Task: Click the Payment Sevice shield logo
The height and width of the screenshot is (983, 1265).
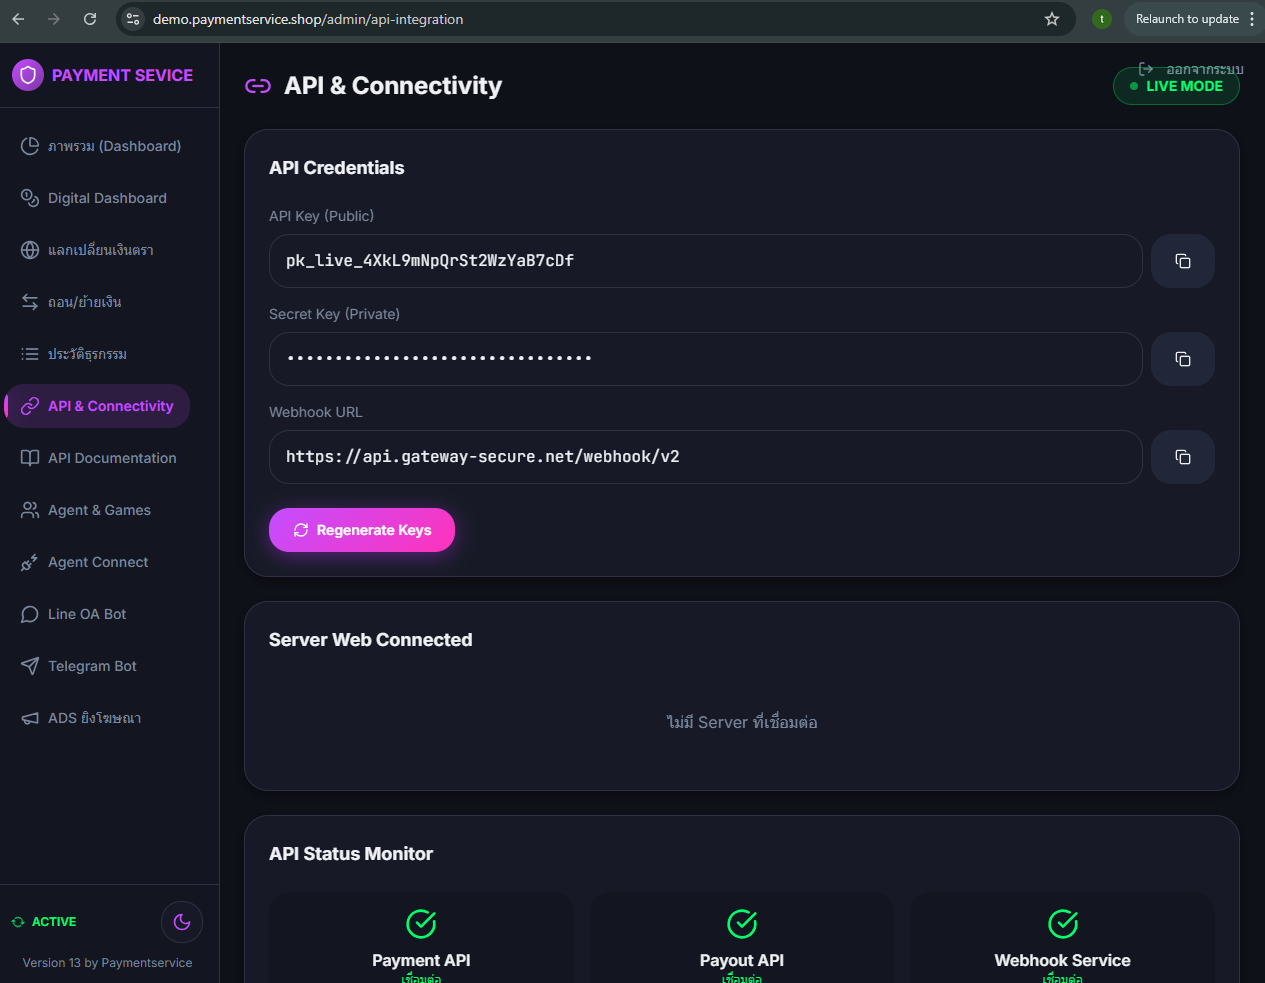Action: pyautogui.click(x=28, y=75)
